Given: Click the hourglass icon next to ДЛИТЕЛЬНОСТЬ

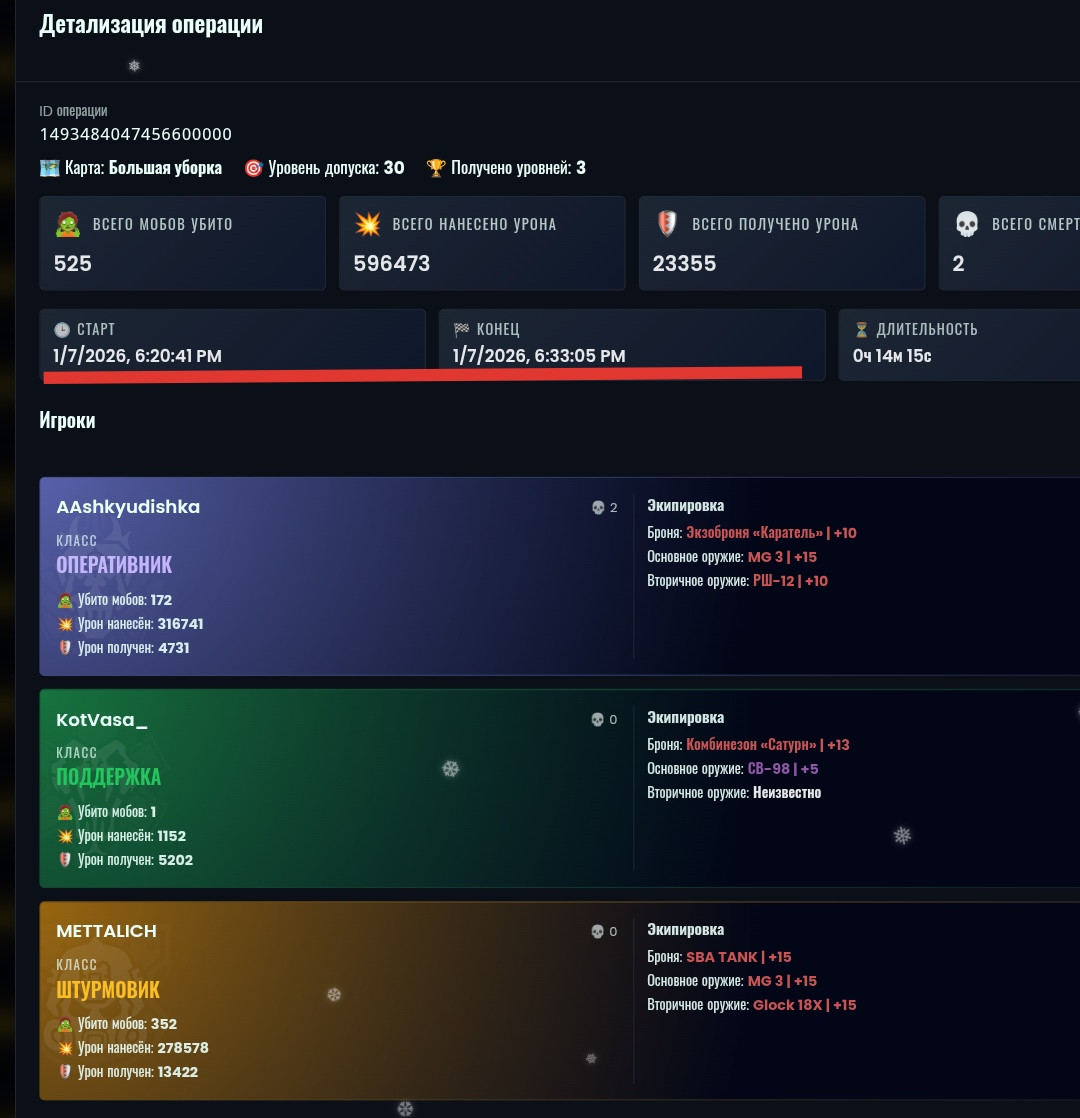Looking at the screenshot, I should (x=861, y=329).
